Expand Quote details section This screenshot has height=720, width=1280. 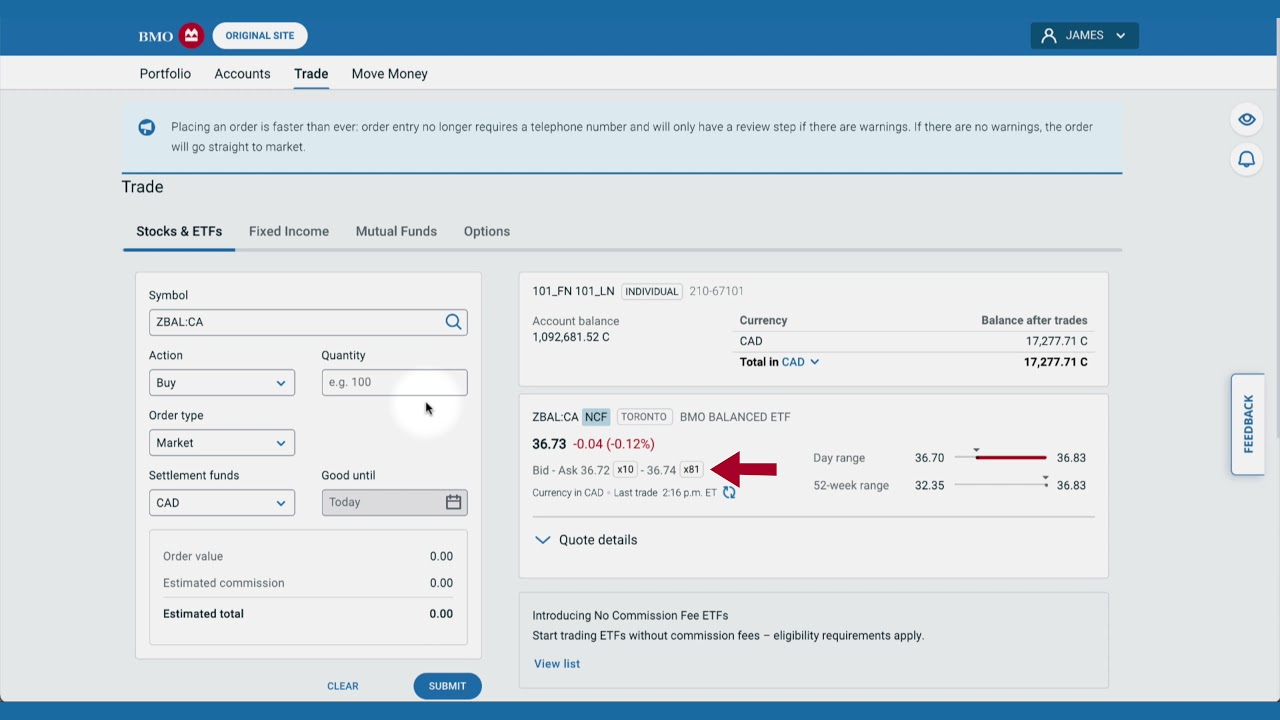586,540
